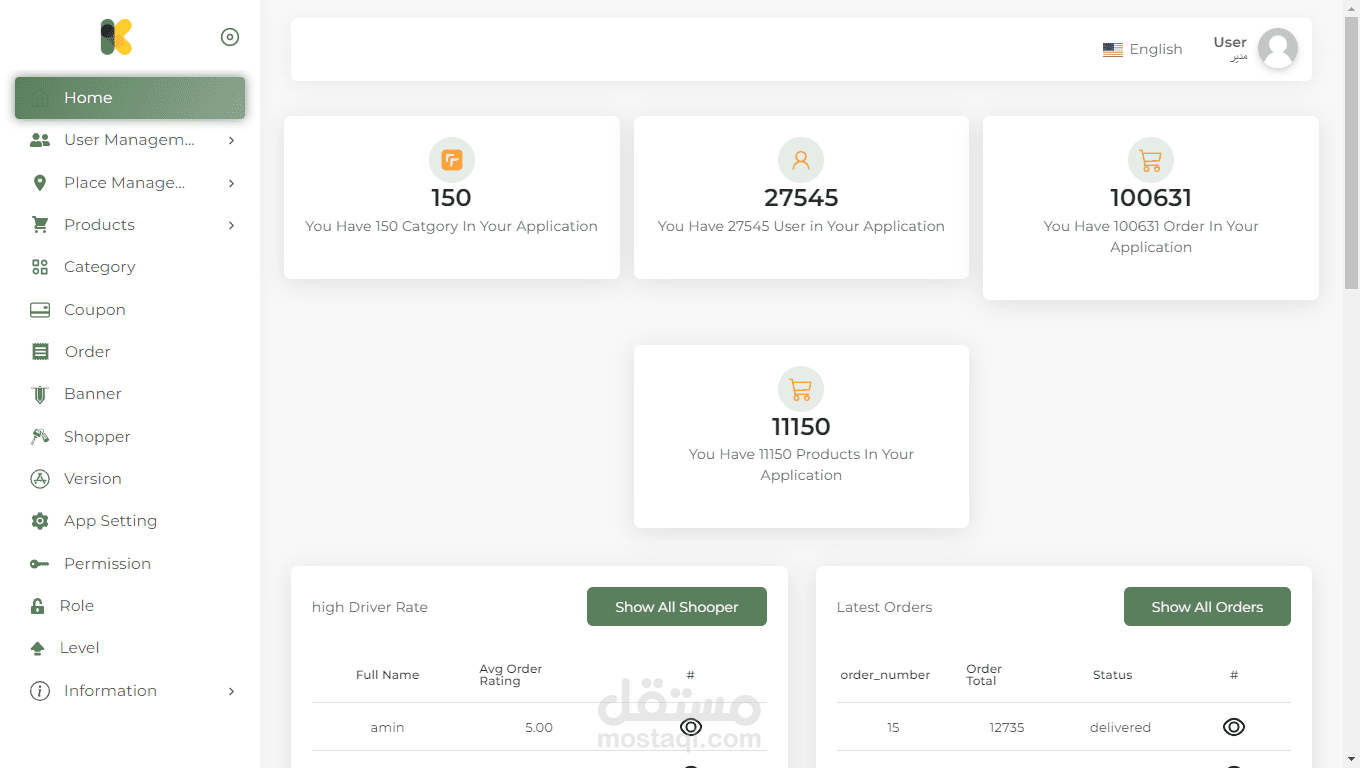
Task: Open the Coupon menu item
Action: 130,310
